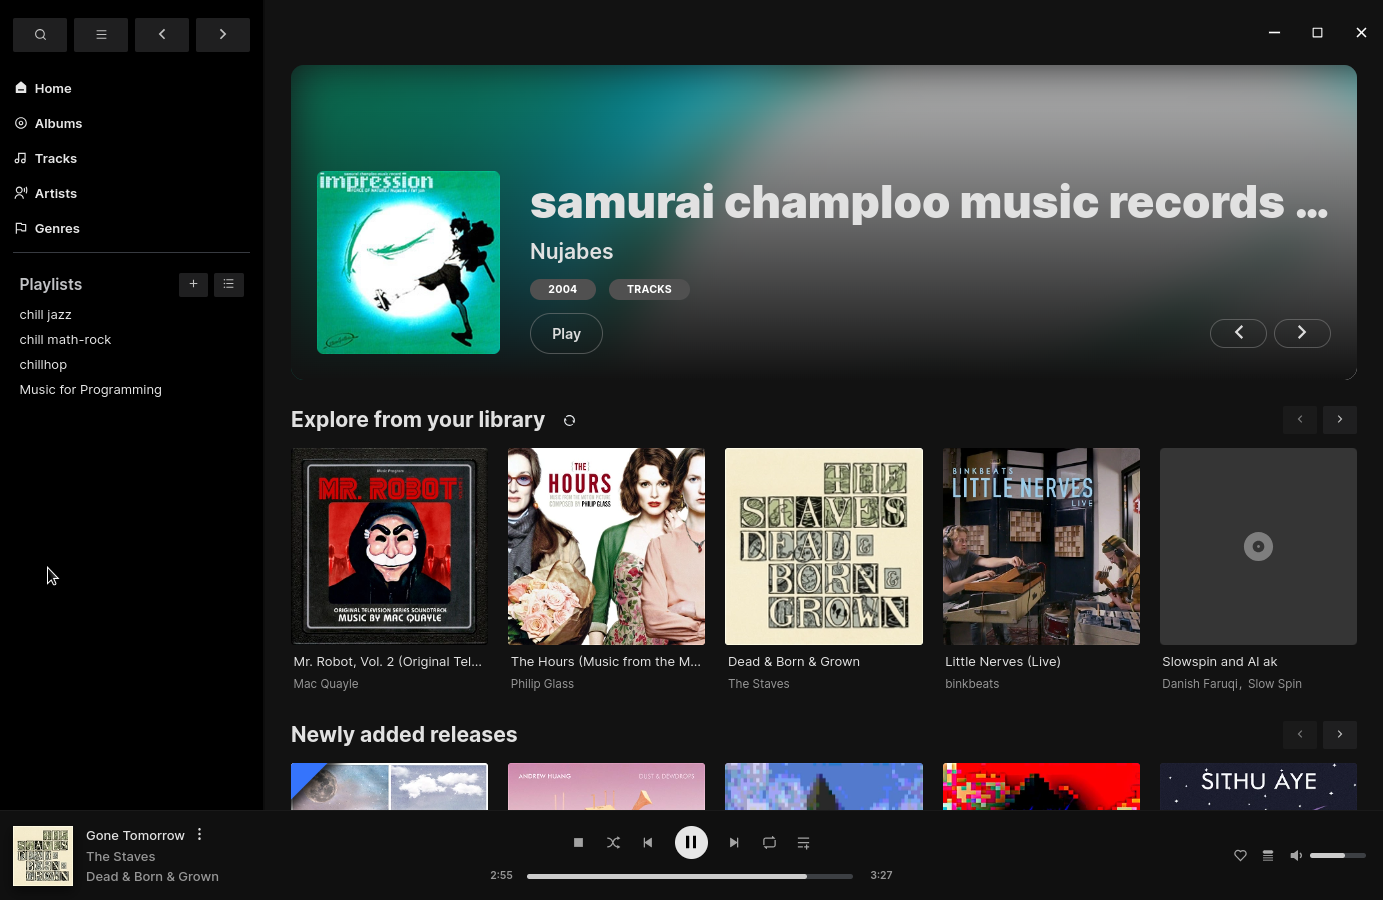Open The Staves link under the album card
This screenshot has width=1383, height=900.
point(759,684)
